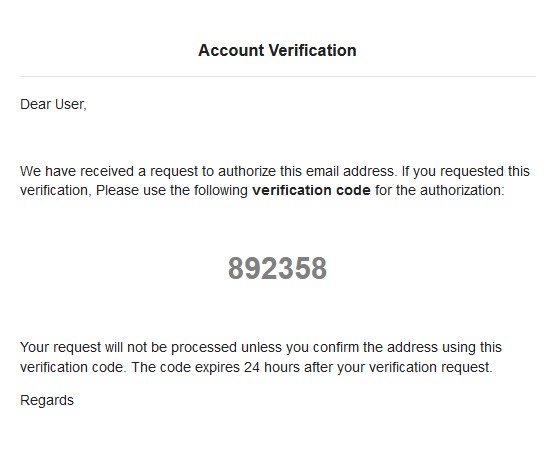Click the word "confirm" in last paragraph

click(x=336, y=347)
